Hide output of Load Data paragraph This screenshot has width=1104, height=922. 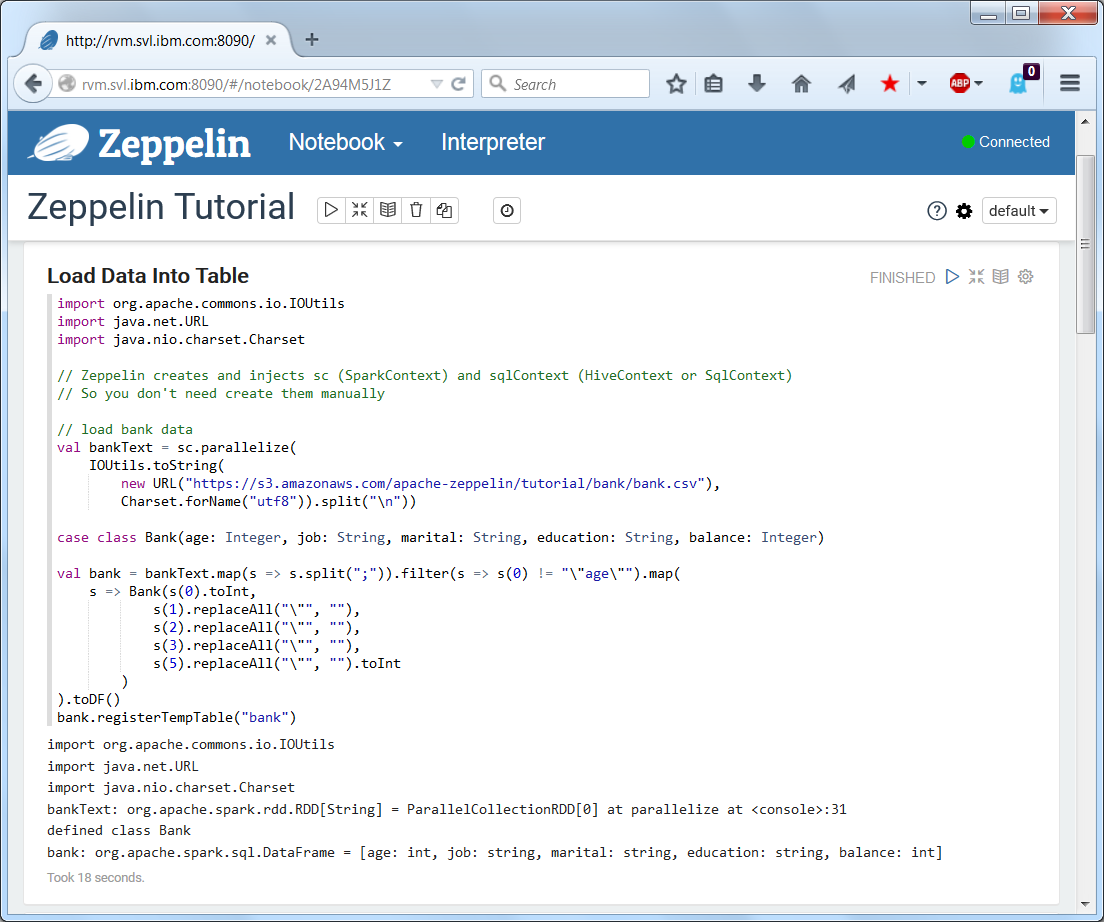[1000, 277]
